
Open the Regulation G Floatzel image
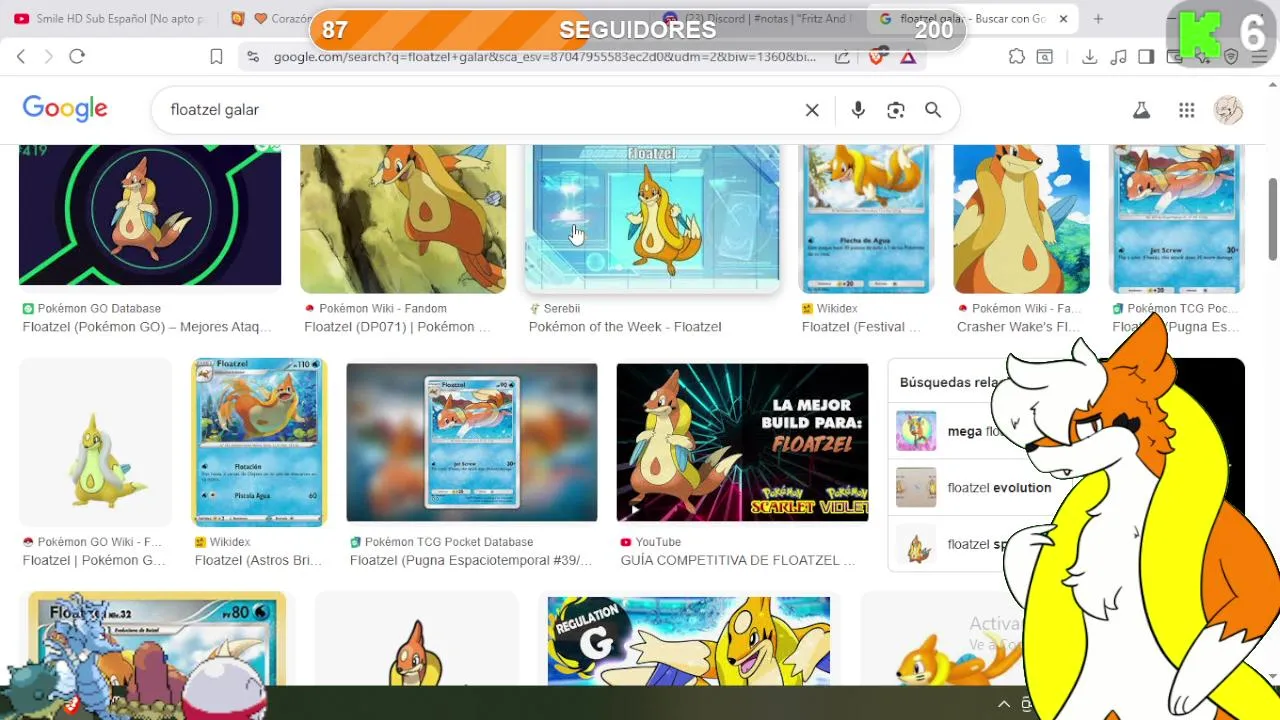click(689, 640)
